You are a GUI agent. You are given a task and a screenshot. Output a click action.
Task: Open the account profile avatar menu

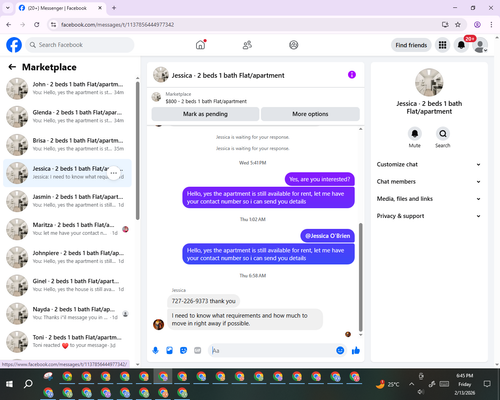[480, 45]
